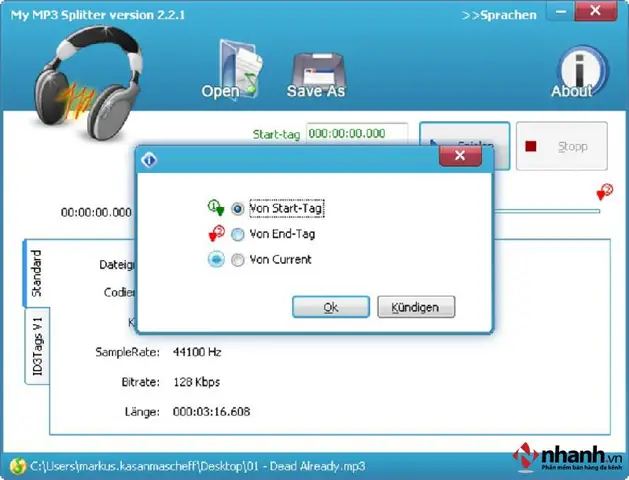
Task: Click status bar music disc icon
Action: pos(17,466)
